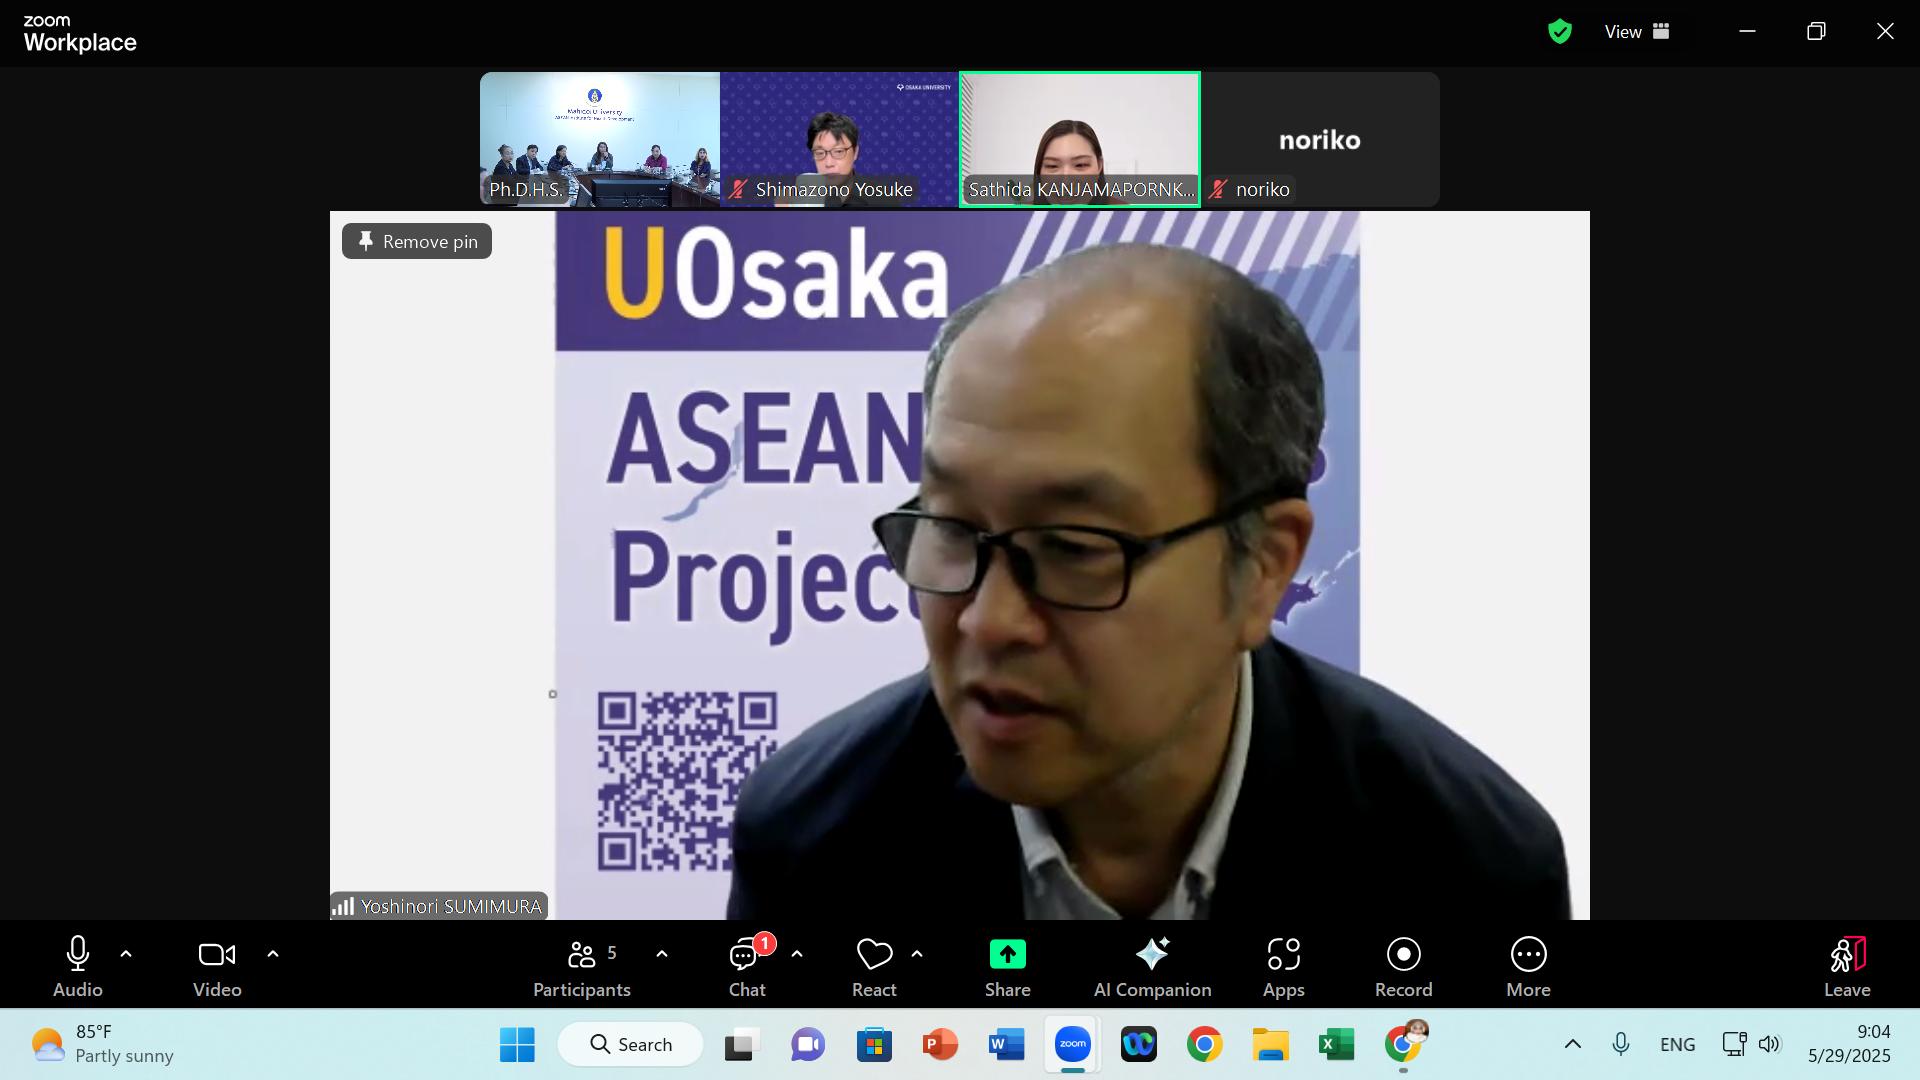
Task: Open Chrome profile window in taskbar
Action: point(1404,1042)
